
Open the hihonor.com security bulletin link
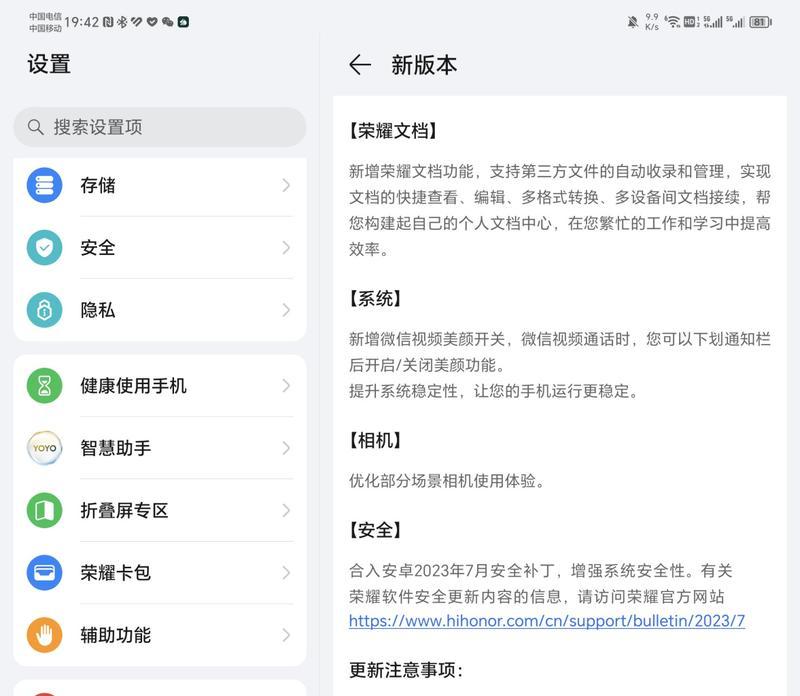click(547, 621)
